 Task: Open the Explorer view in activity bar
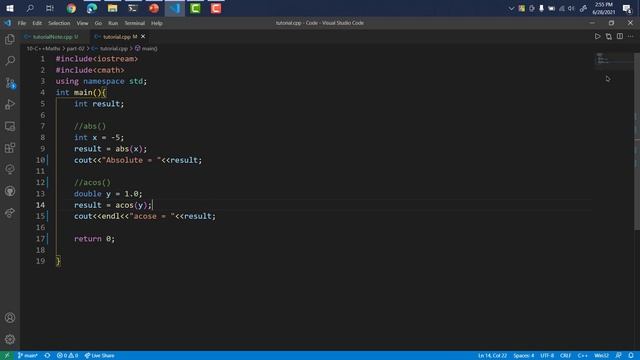pyautogui.click(x=10, y=39)
